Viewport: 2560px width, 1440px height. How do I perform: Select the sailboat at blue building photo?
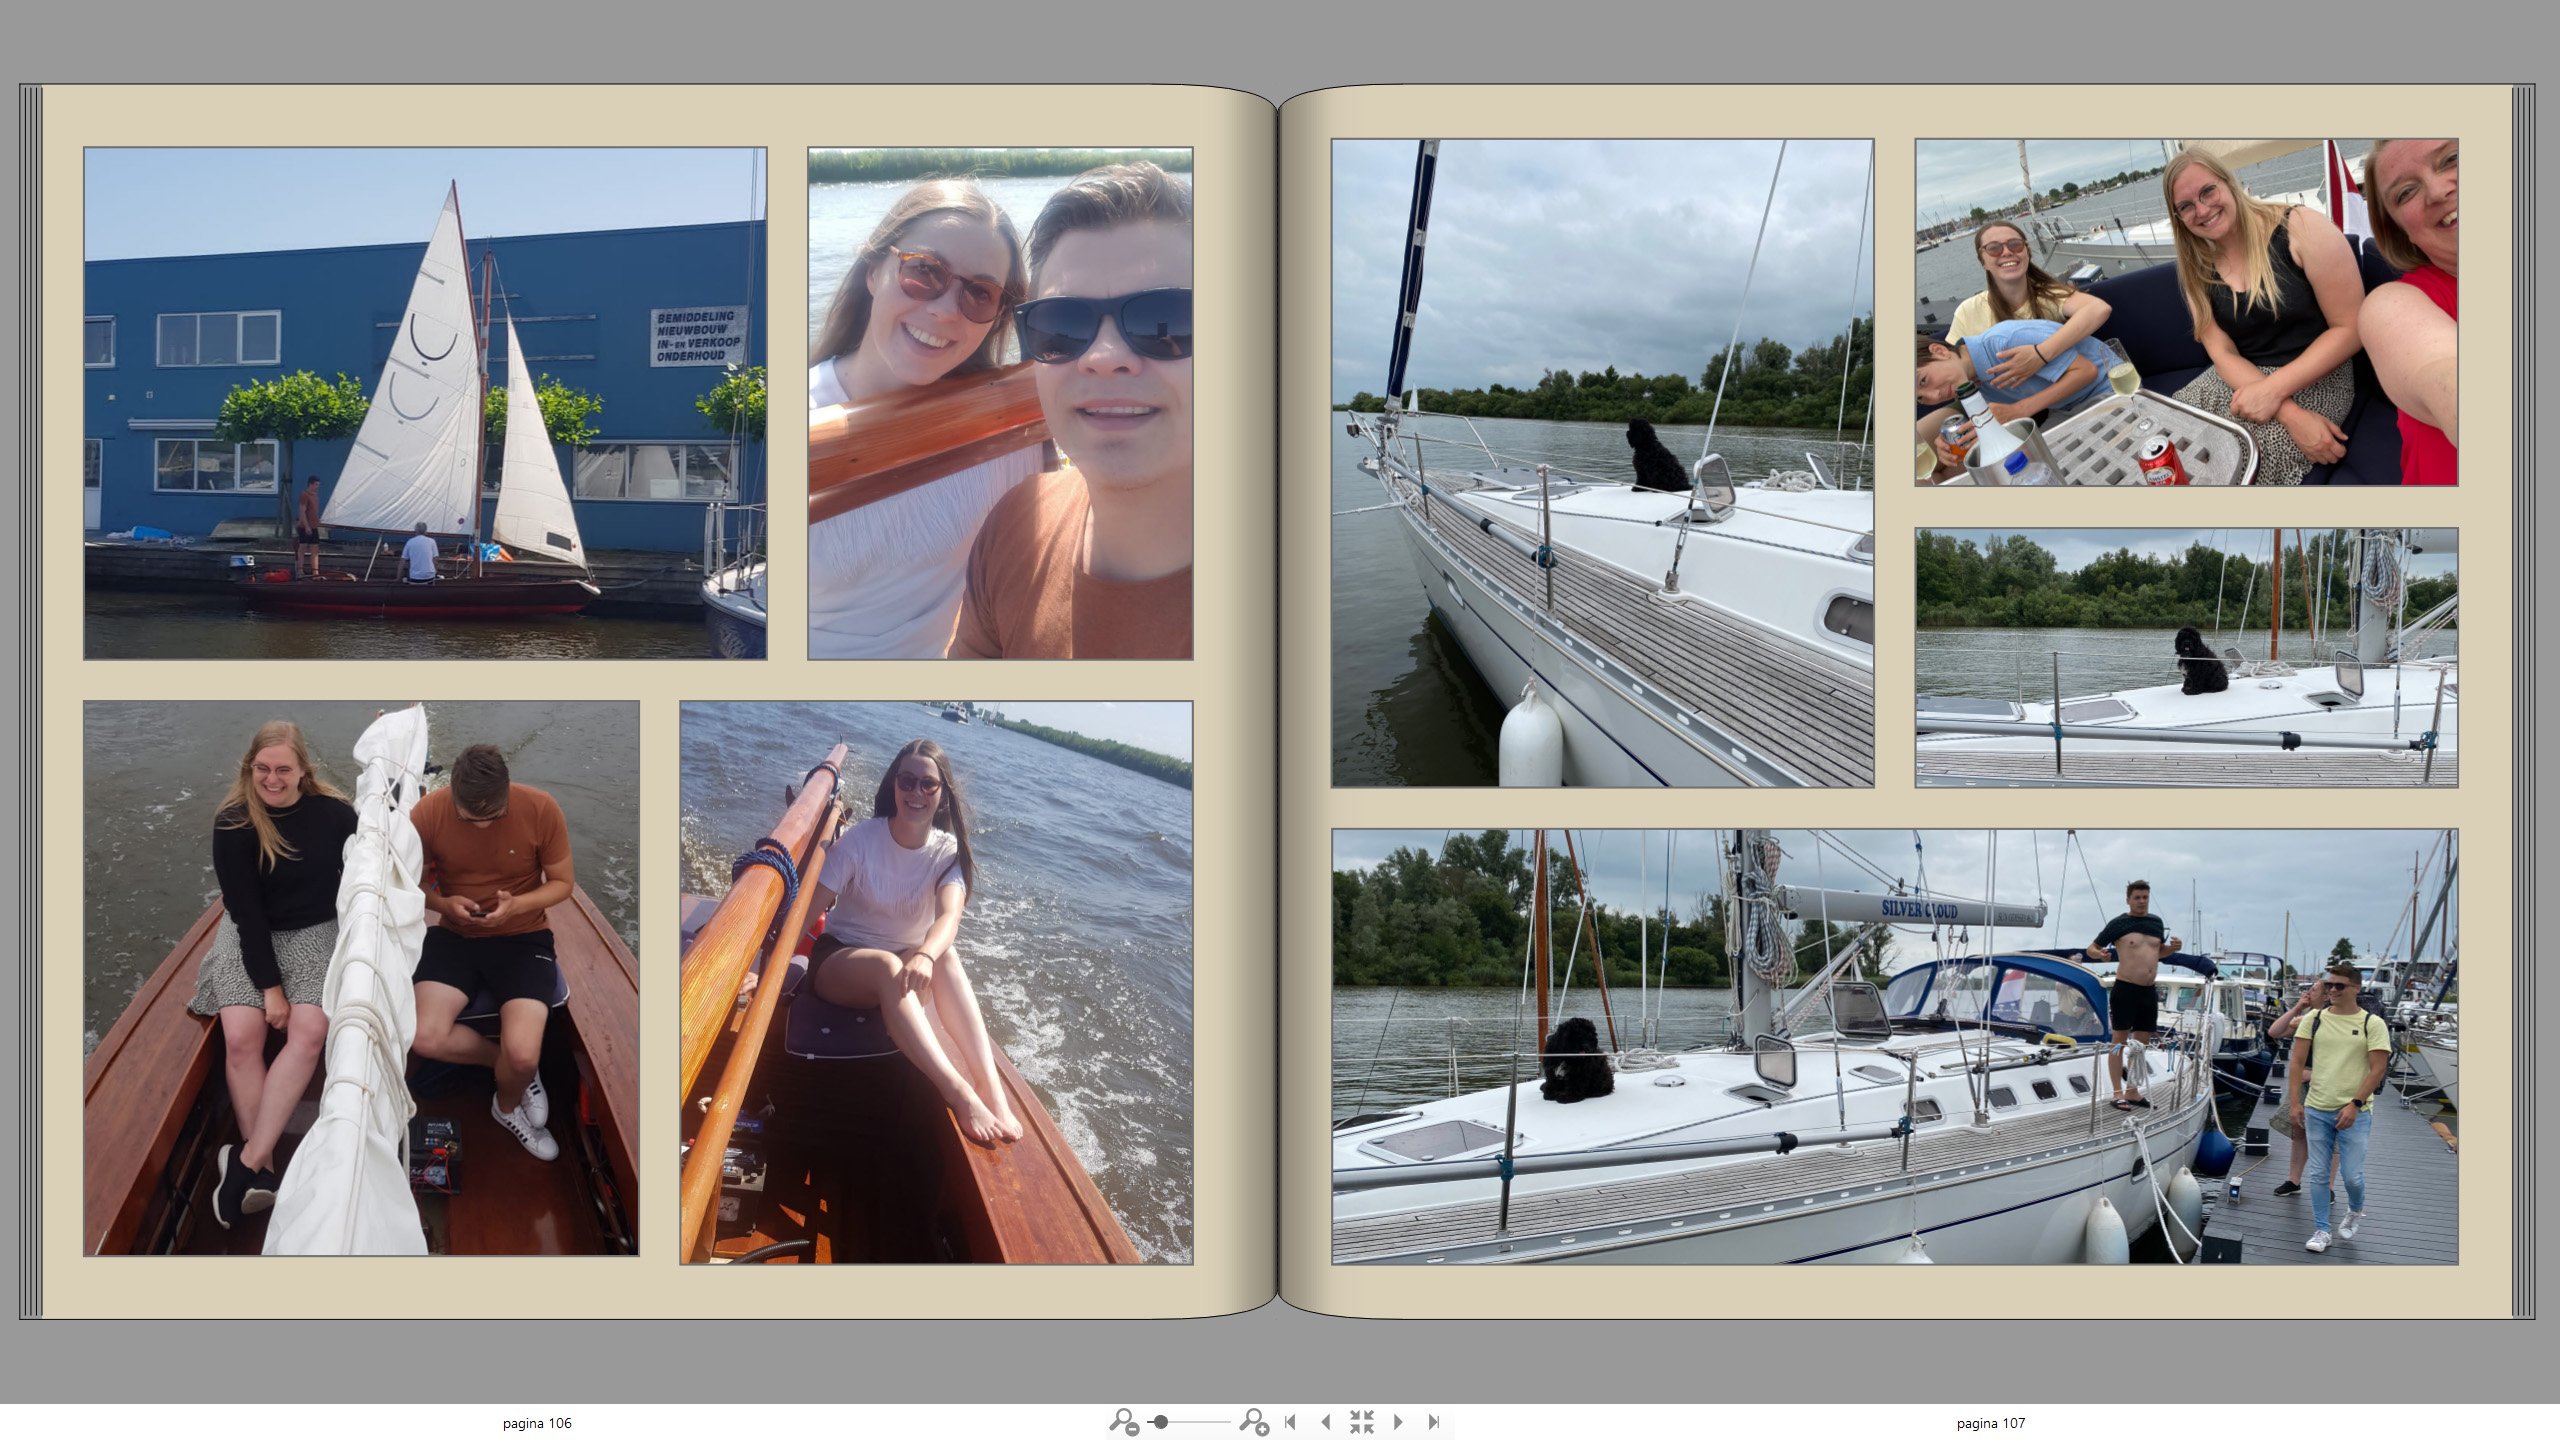tap(425, 403)
